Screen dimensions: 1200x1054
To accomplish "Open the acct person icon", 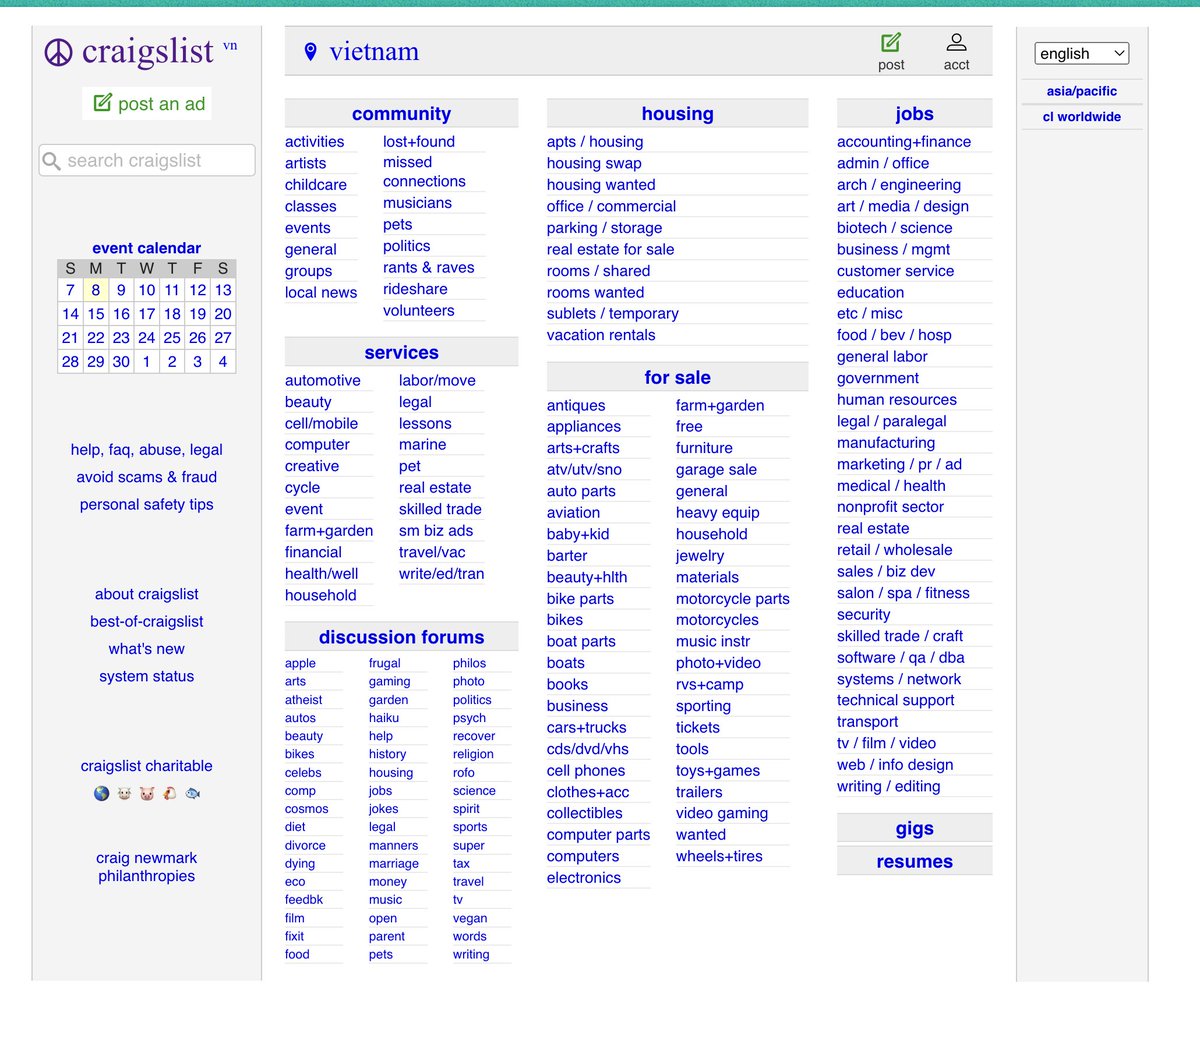I will coord(956,42).
